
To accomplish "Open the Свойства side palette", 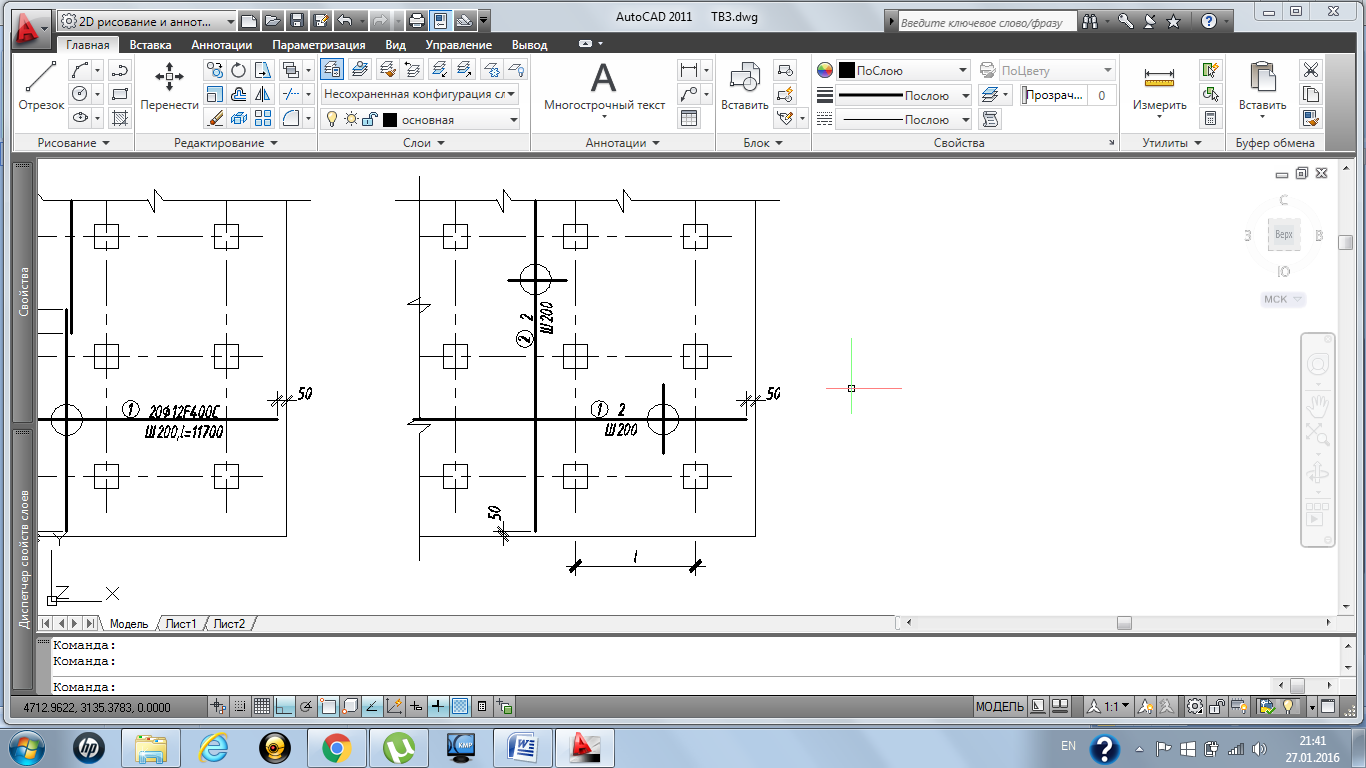I will point(24,293).
